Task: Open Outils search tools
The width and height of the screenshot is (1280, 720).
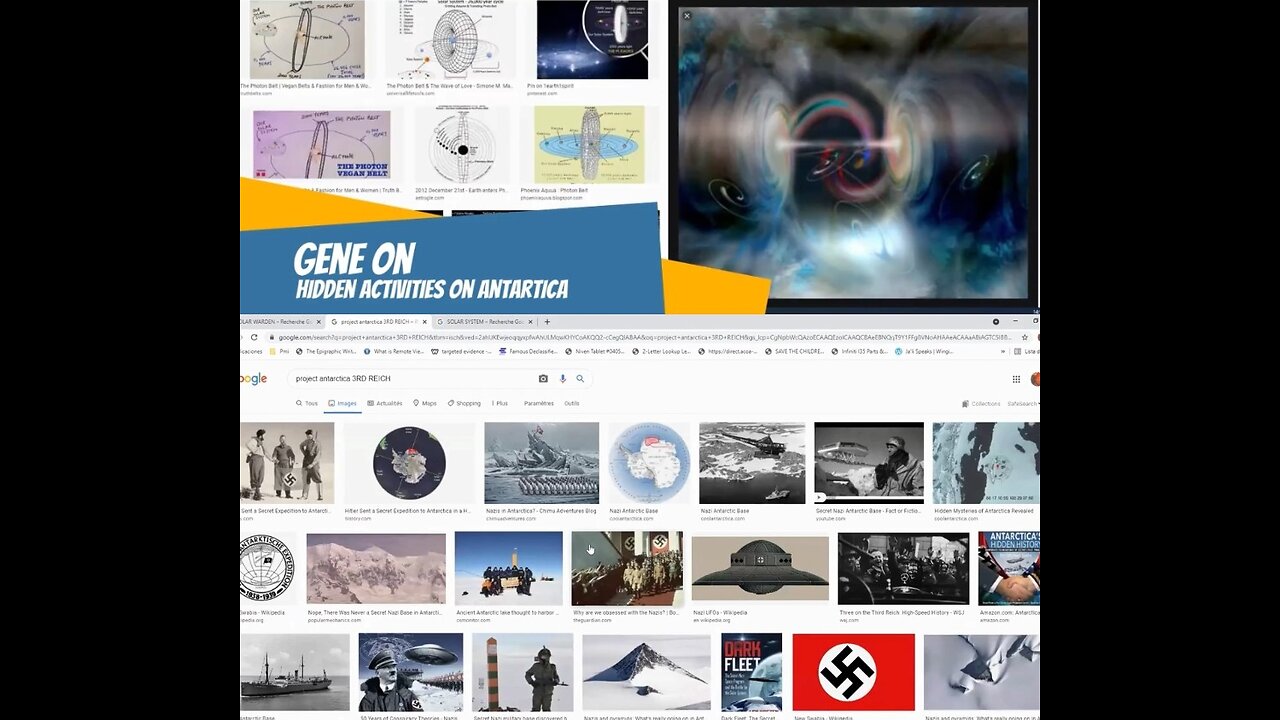Action: point(572,404)
